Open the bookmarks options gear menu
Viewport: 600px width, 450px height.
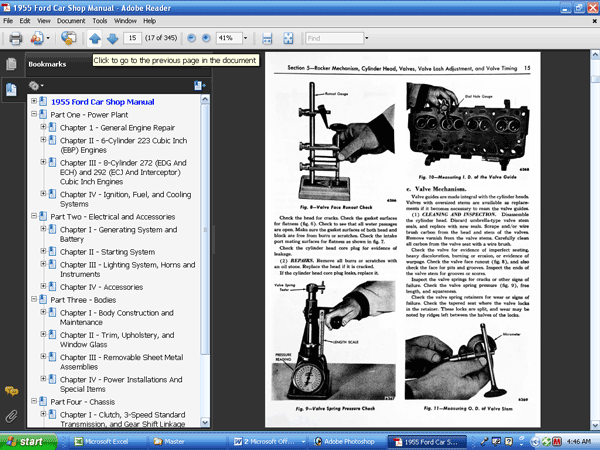(x=36, y=86)
